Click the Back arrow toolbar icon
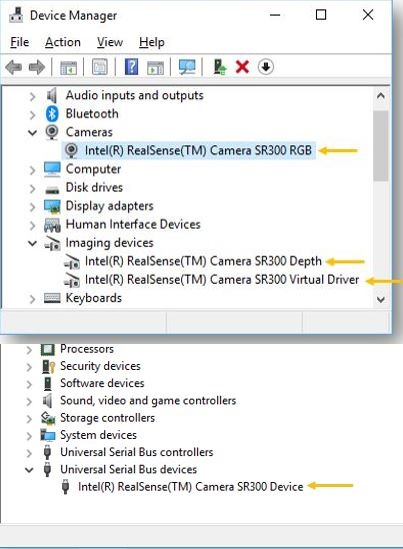This screenshot has height=549, width=403. pos(14,67)
